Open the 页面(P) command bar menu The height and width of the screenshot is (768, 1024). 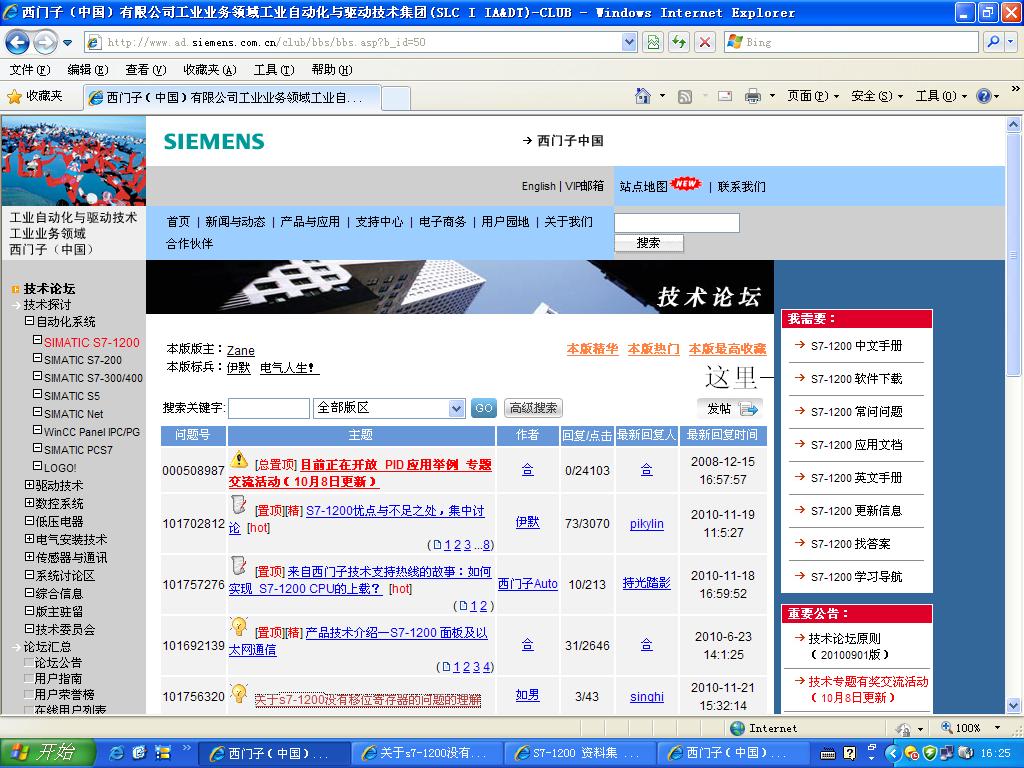pyautogui.click(x=812, y=96)
